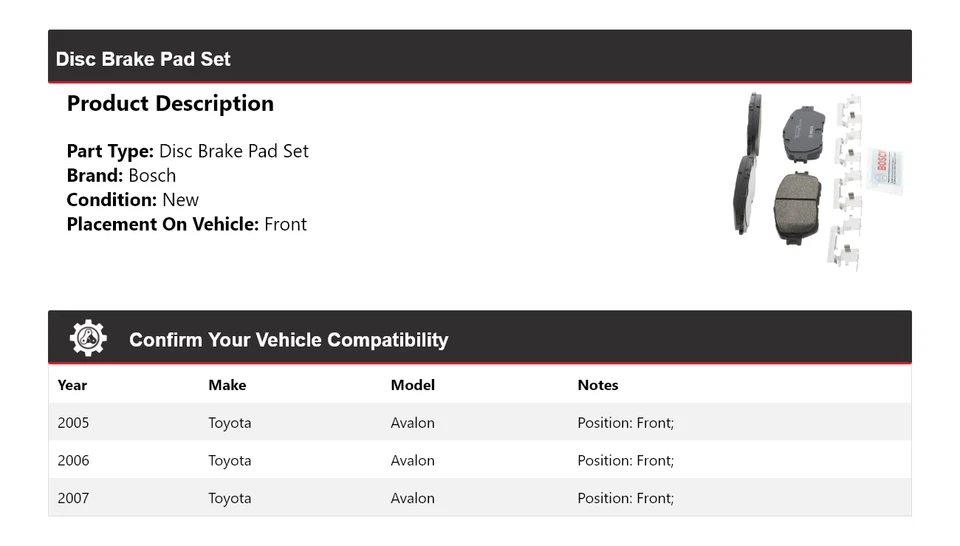960x546 pixels.
Task: Click the Condition: New line
Action: [x=132, y=200]
